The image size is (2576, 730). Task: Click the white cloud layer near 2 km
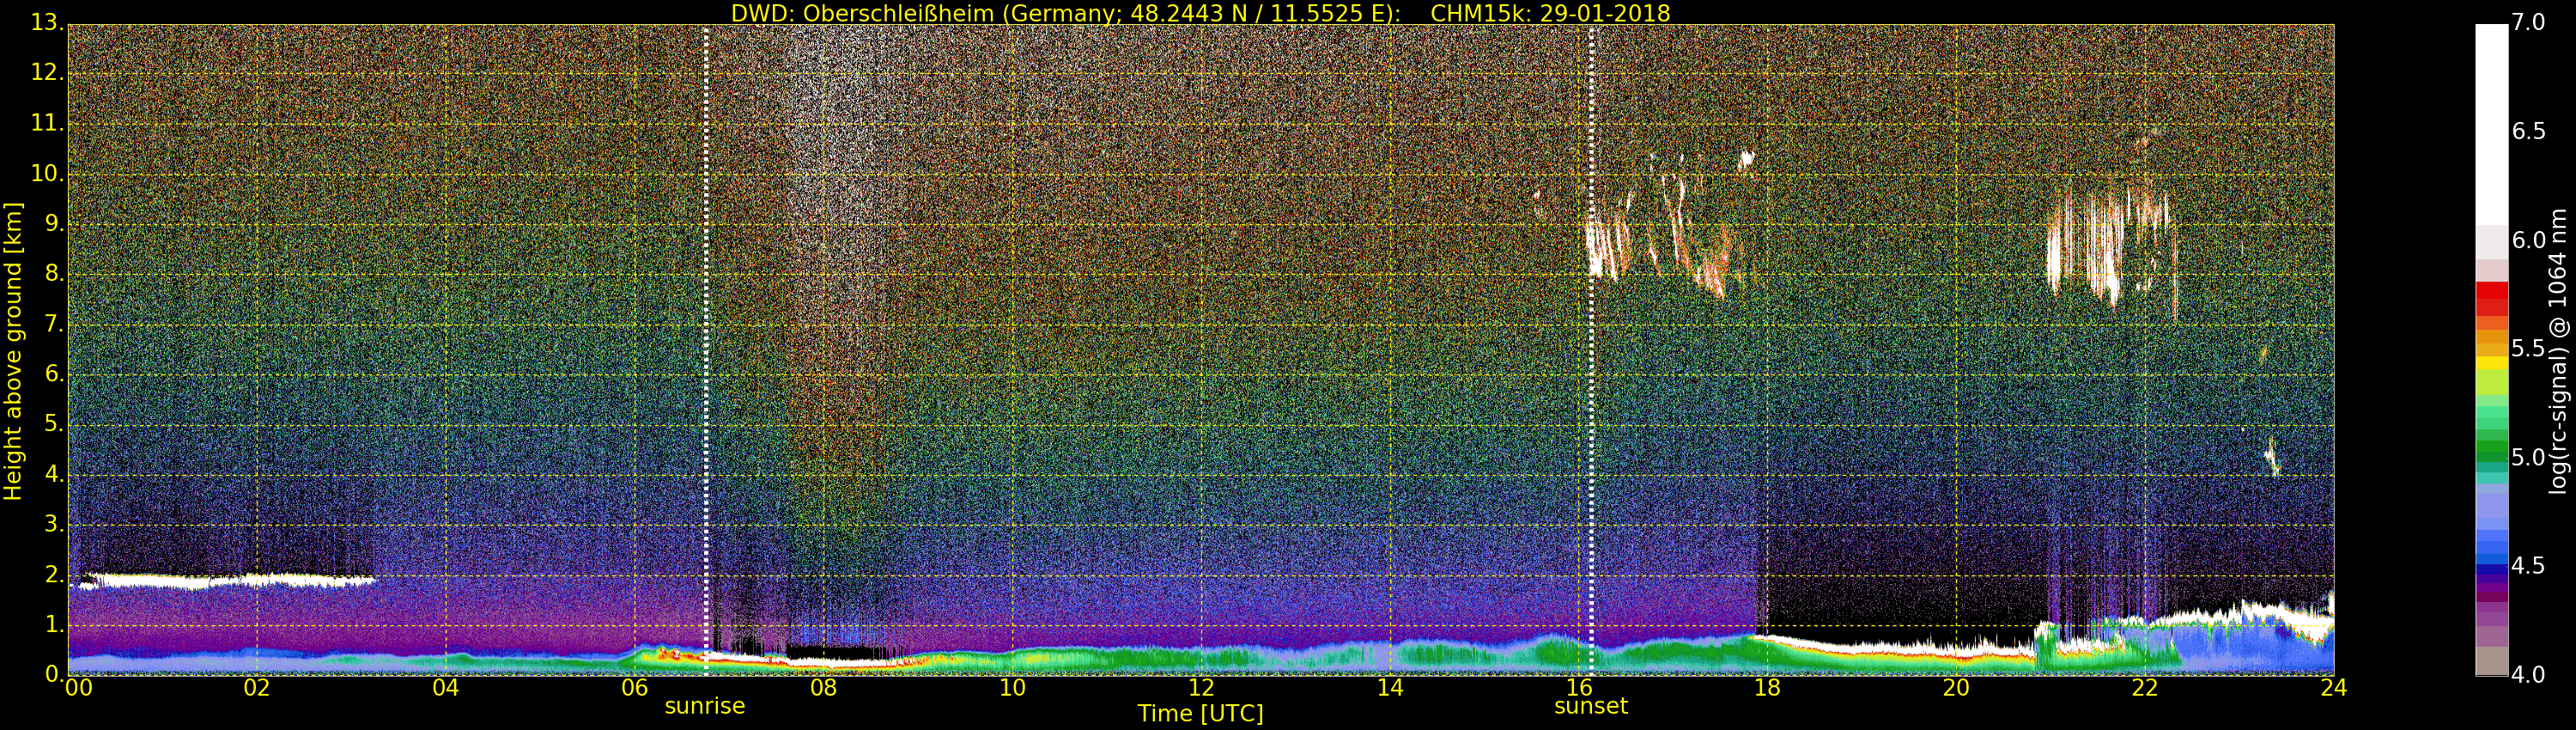click(x=220, y=580)
